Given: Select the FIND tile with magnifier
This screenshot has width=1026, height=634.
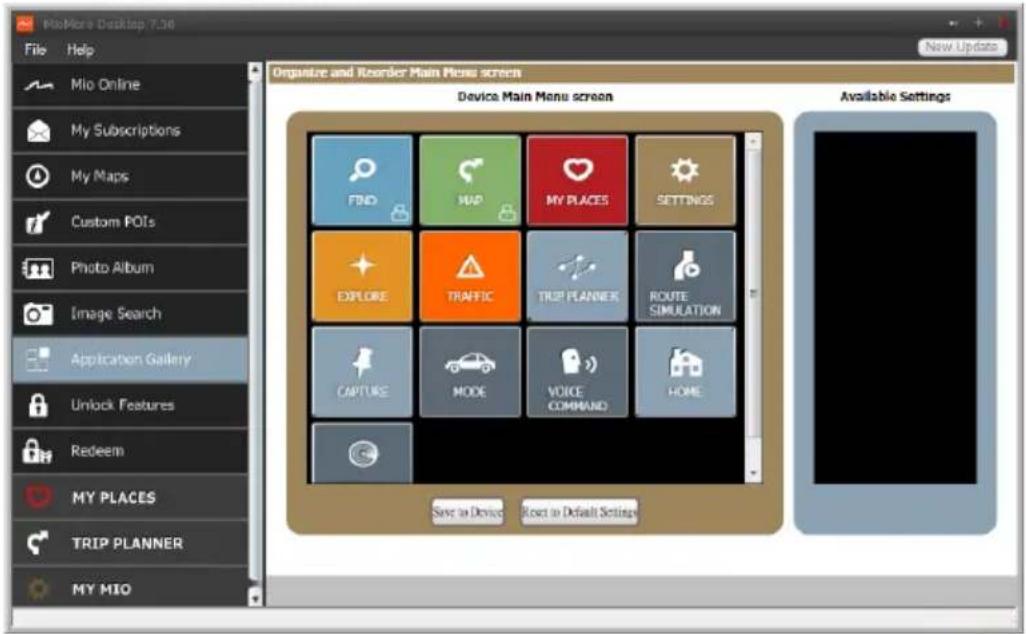Looking at the screenshot, I should 363,180.
